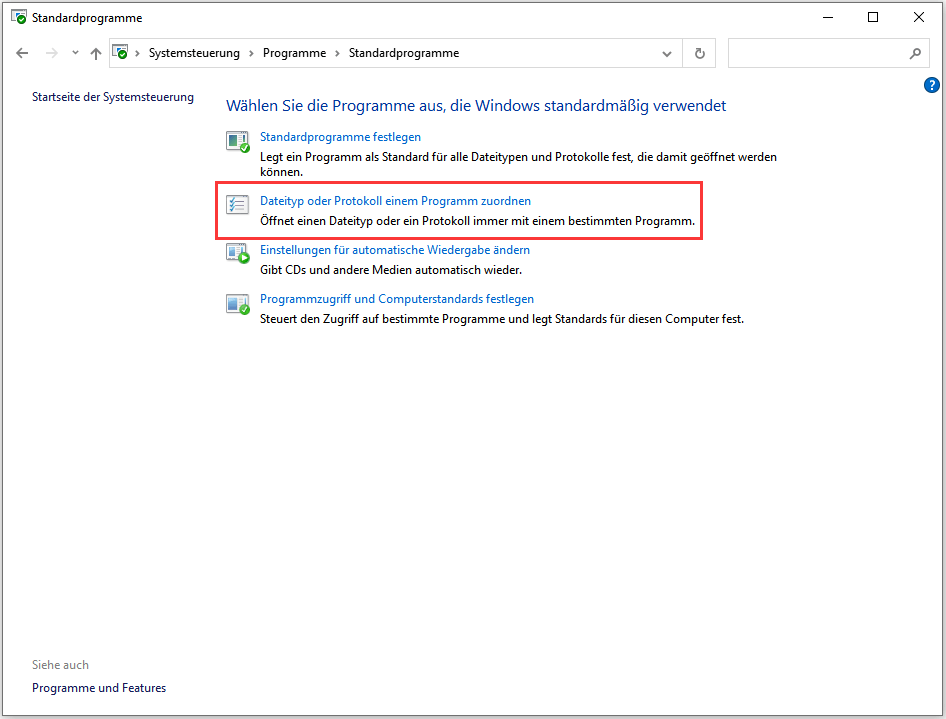Open Dateityp oder Protokoll einem Programm zuordnen
The width and height of the screenshot is (946, 719).
point(395,200)
